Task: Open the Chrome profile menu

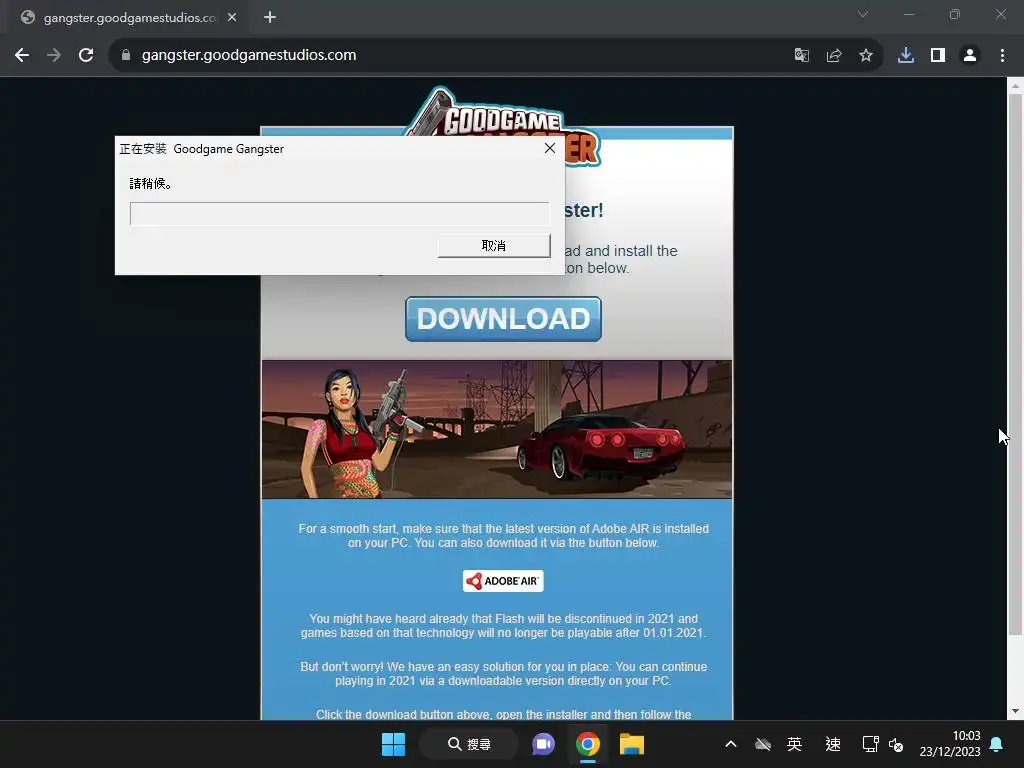Action: pos(970,56)
